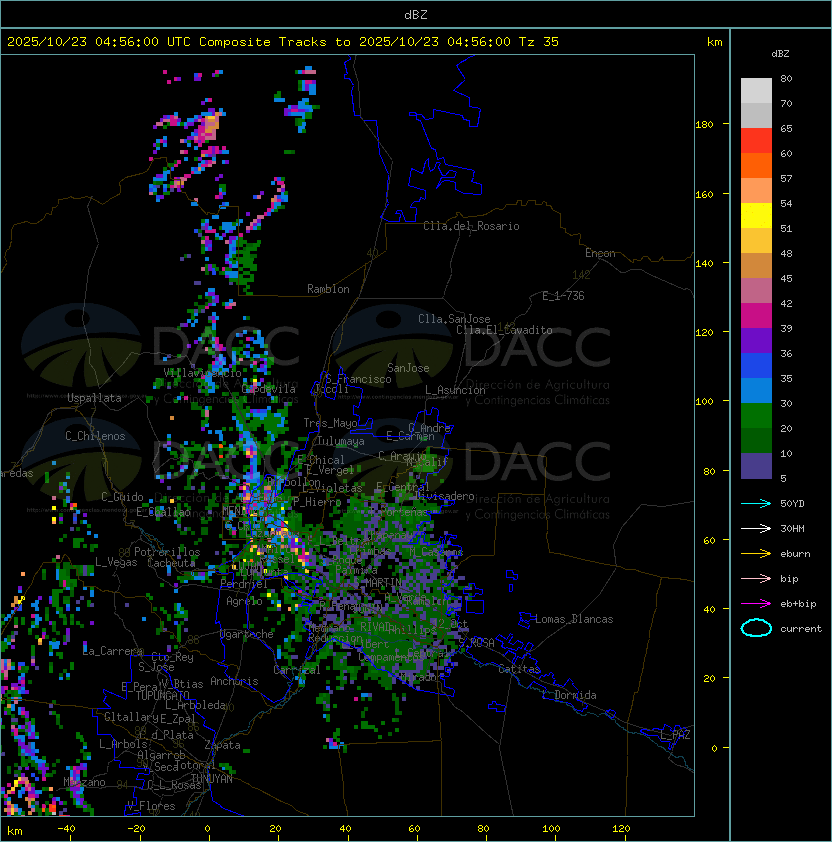Click the 'Ugarteche' map label
This screenshot has width=832, height=842.
click(x=247, y=634)
